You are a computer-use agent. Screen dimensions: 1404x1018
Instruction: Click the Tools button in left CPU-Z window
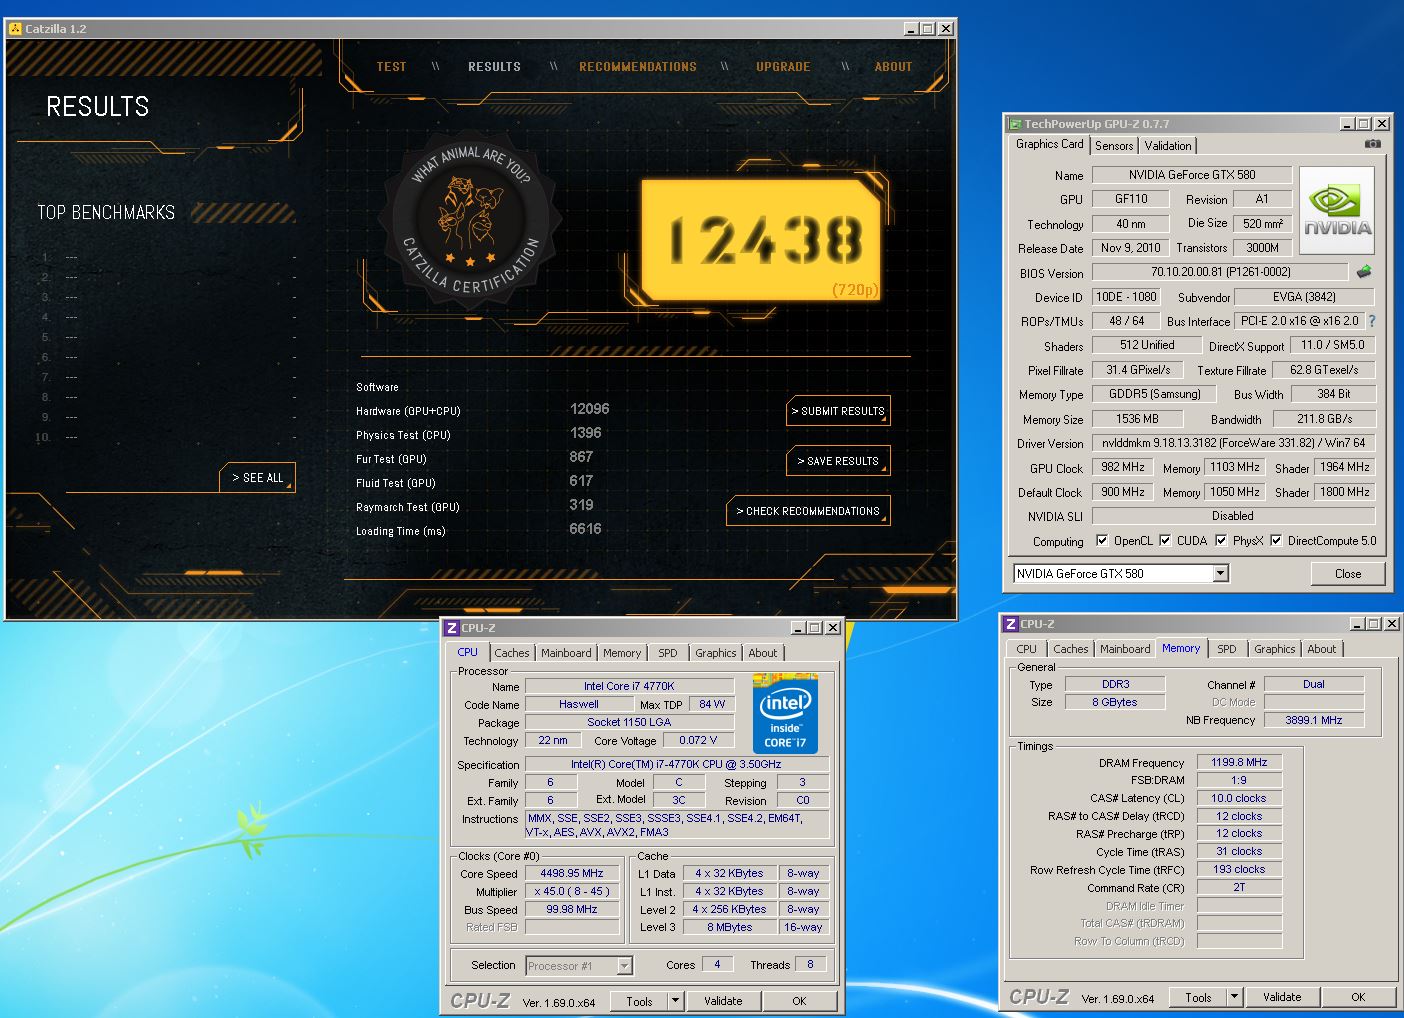639,1001
